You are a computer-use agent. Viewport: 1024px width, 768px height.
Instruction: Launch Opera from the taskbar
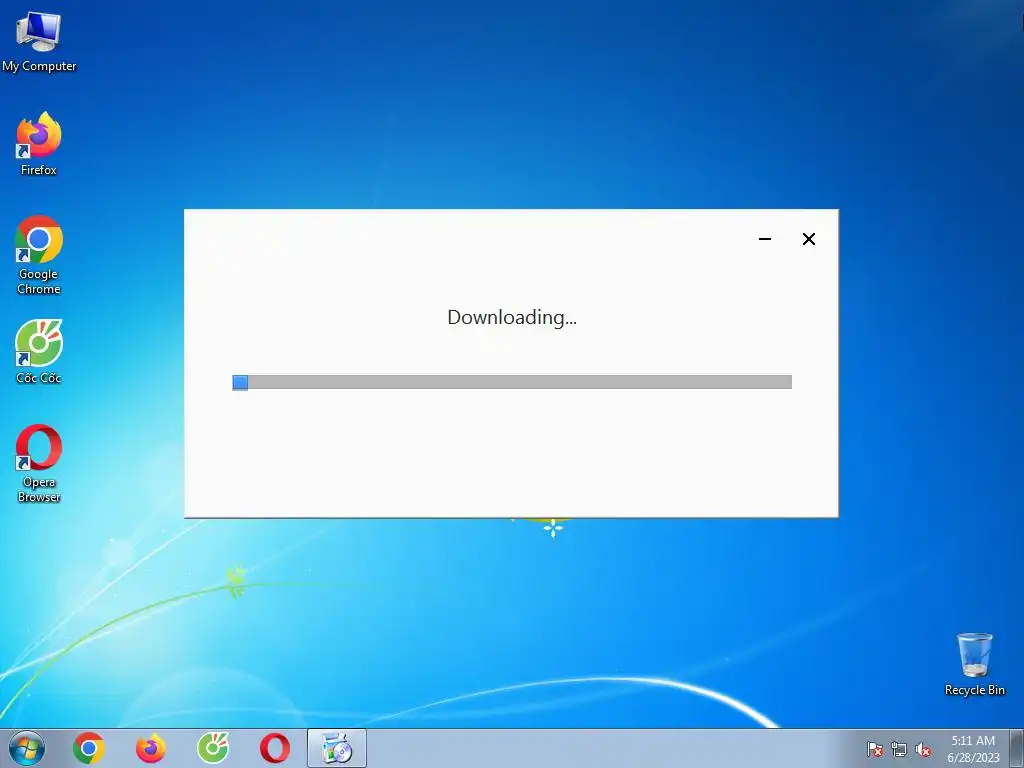pos(275,748)
